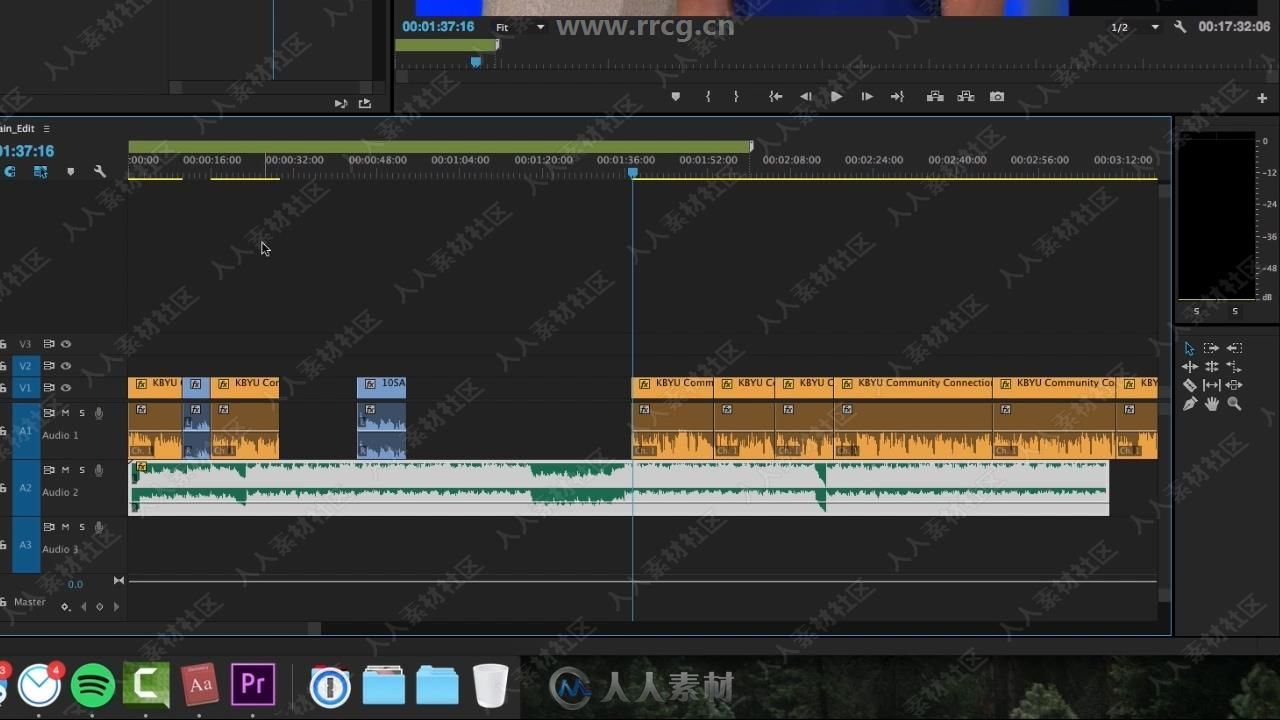
Task: Target the V2 track header
Action: point(26,366)
